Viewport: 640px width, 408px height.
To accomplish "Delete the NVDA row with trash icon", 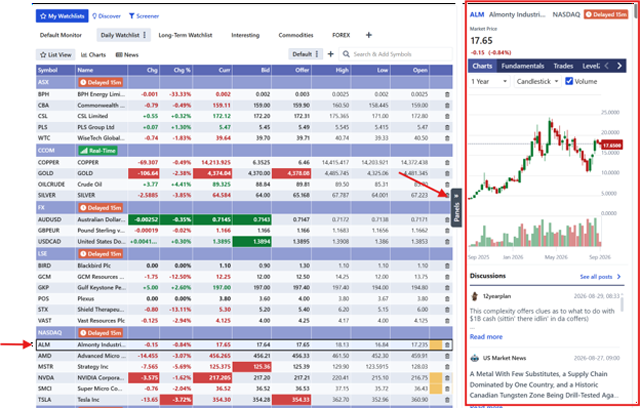I will (x=447, y=378).
